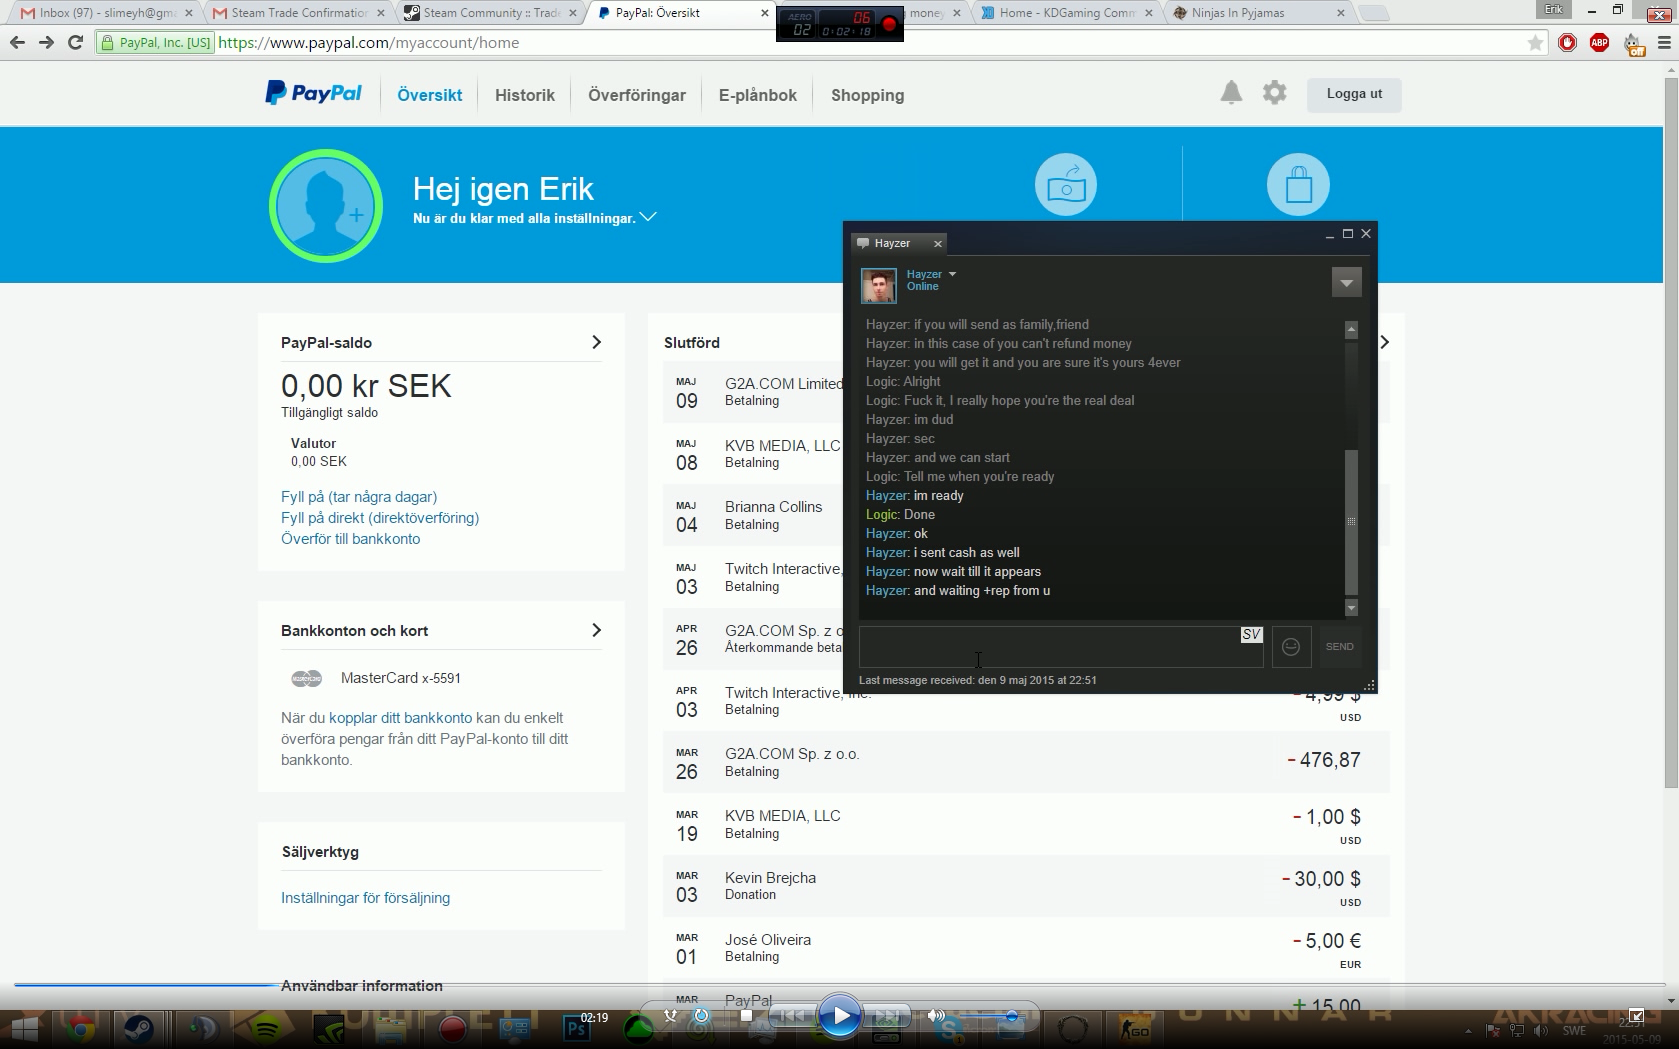Mute the media player volume speaker

coord(935,1016)
